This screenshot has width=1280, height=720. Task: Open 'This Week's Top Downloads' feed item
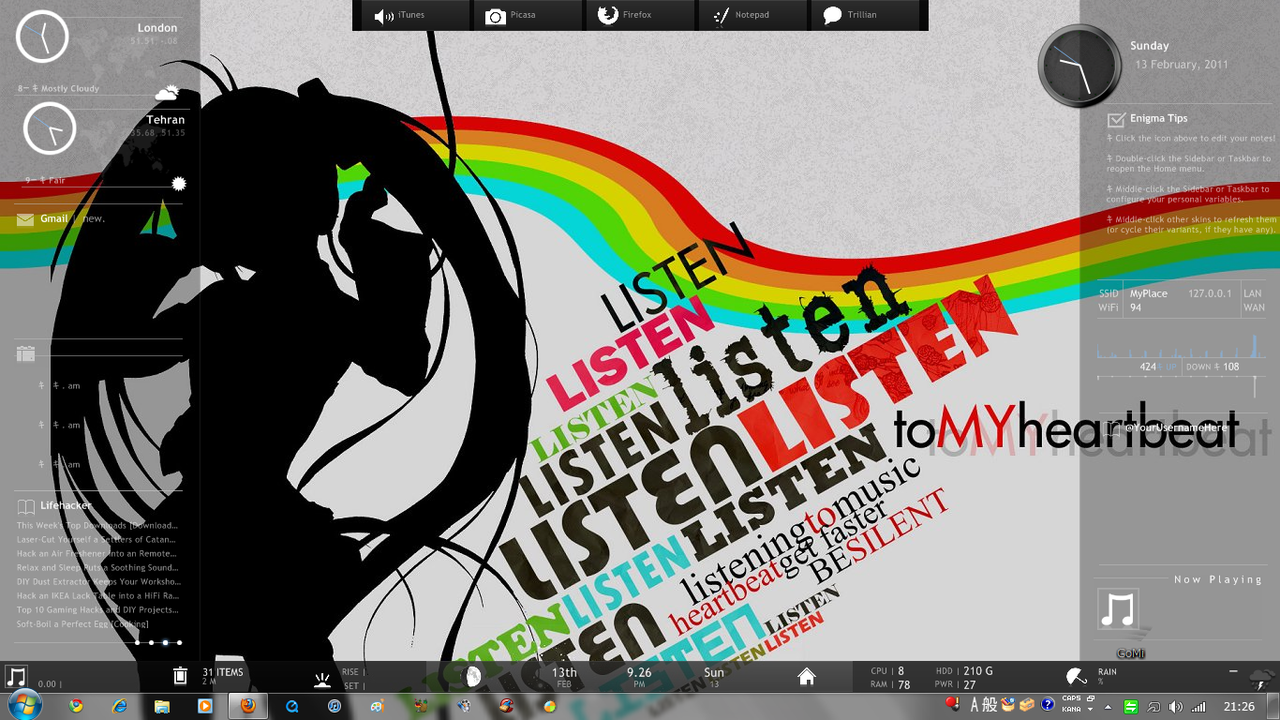coord(97,525)
